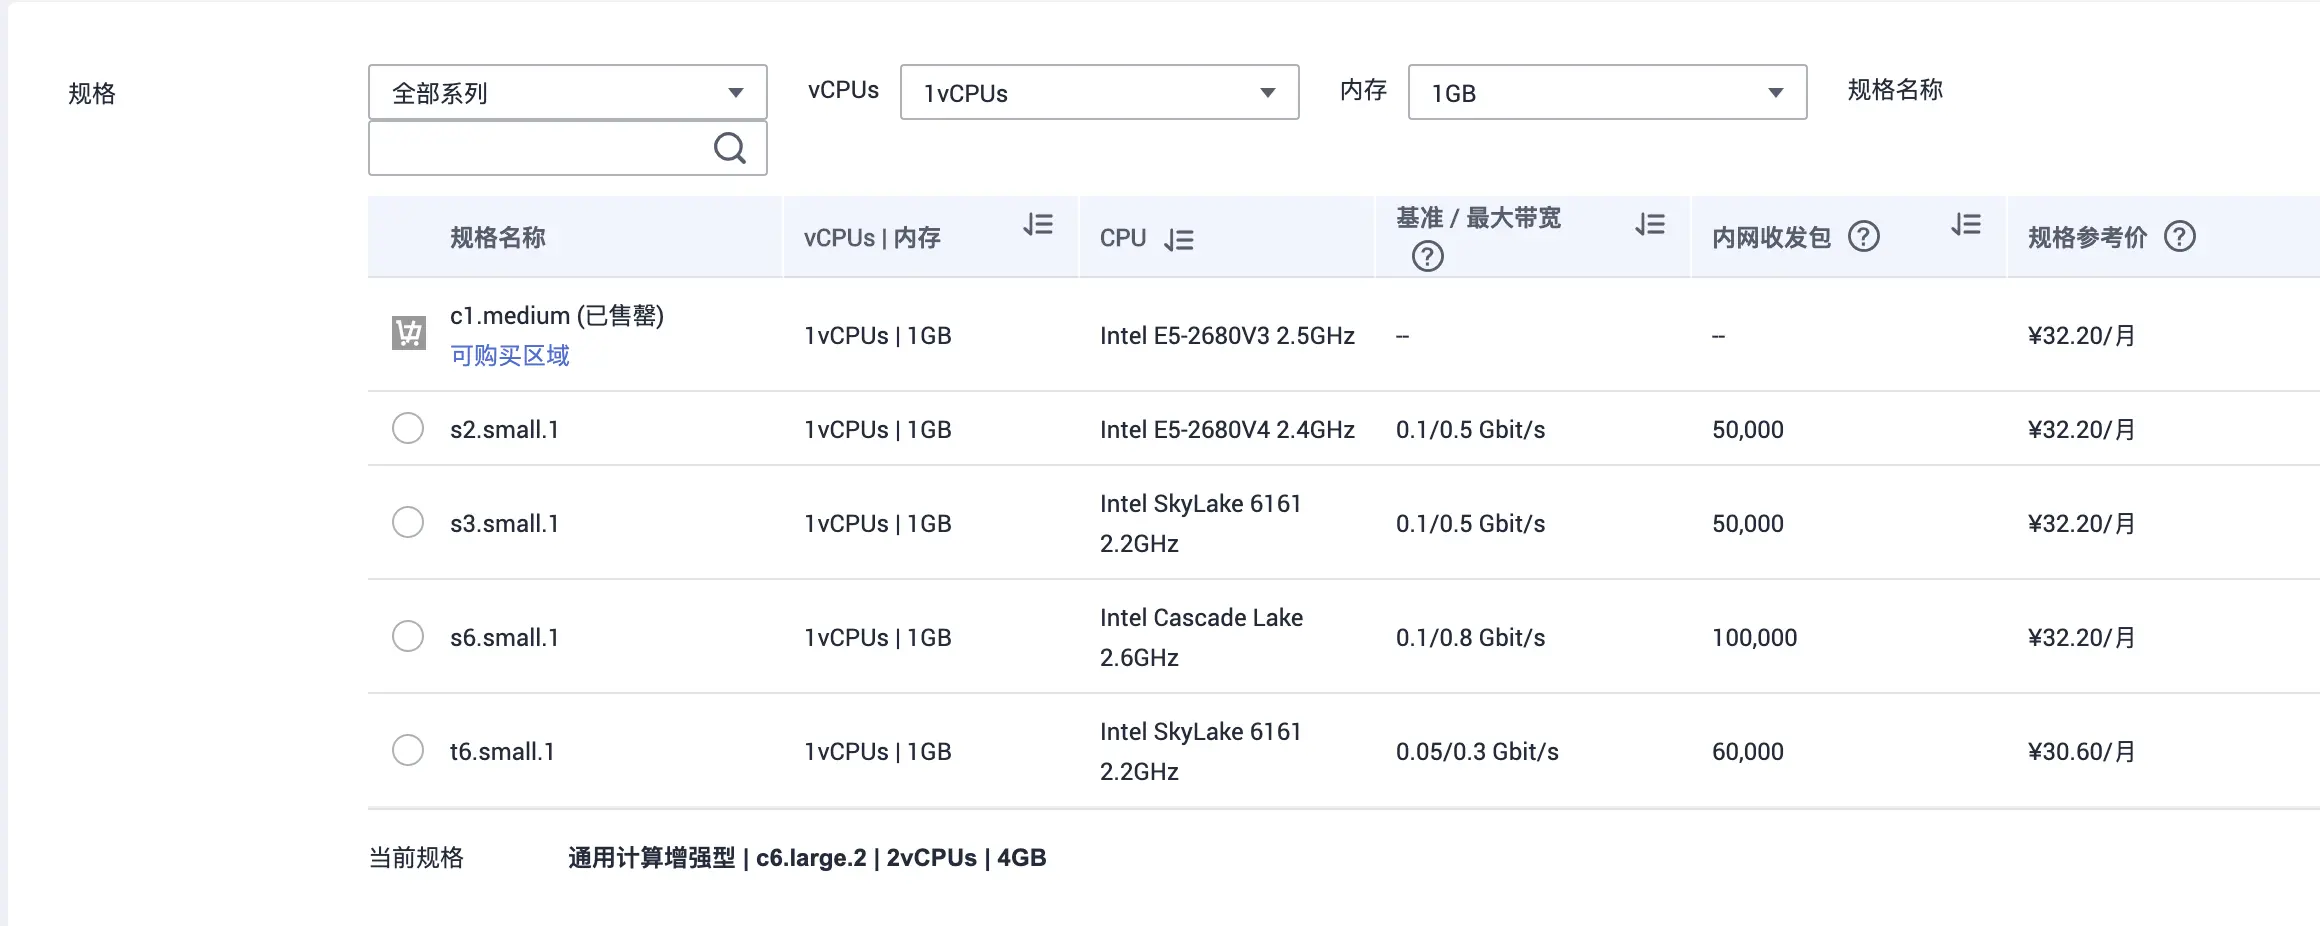Open bandwidth help question mark icon
2320x926 pixels.
[x=1427, y=257]
